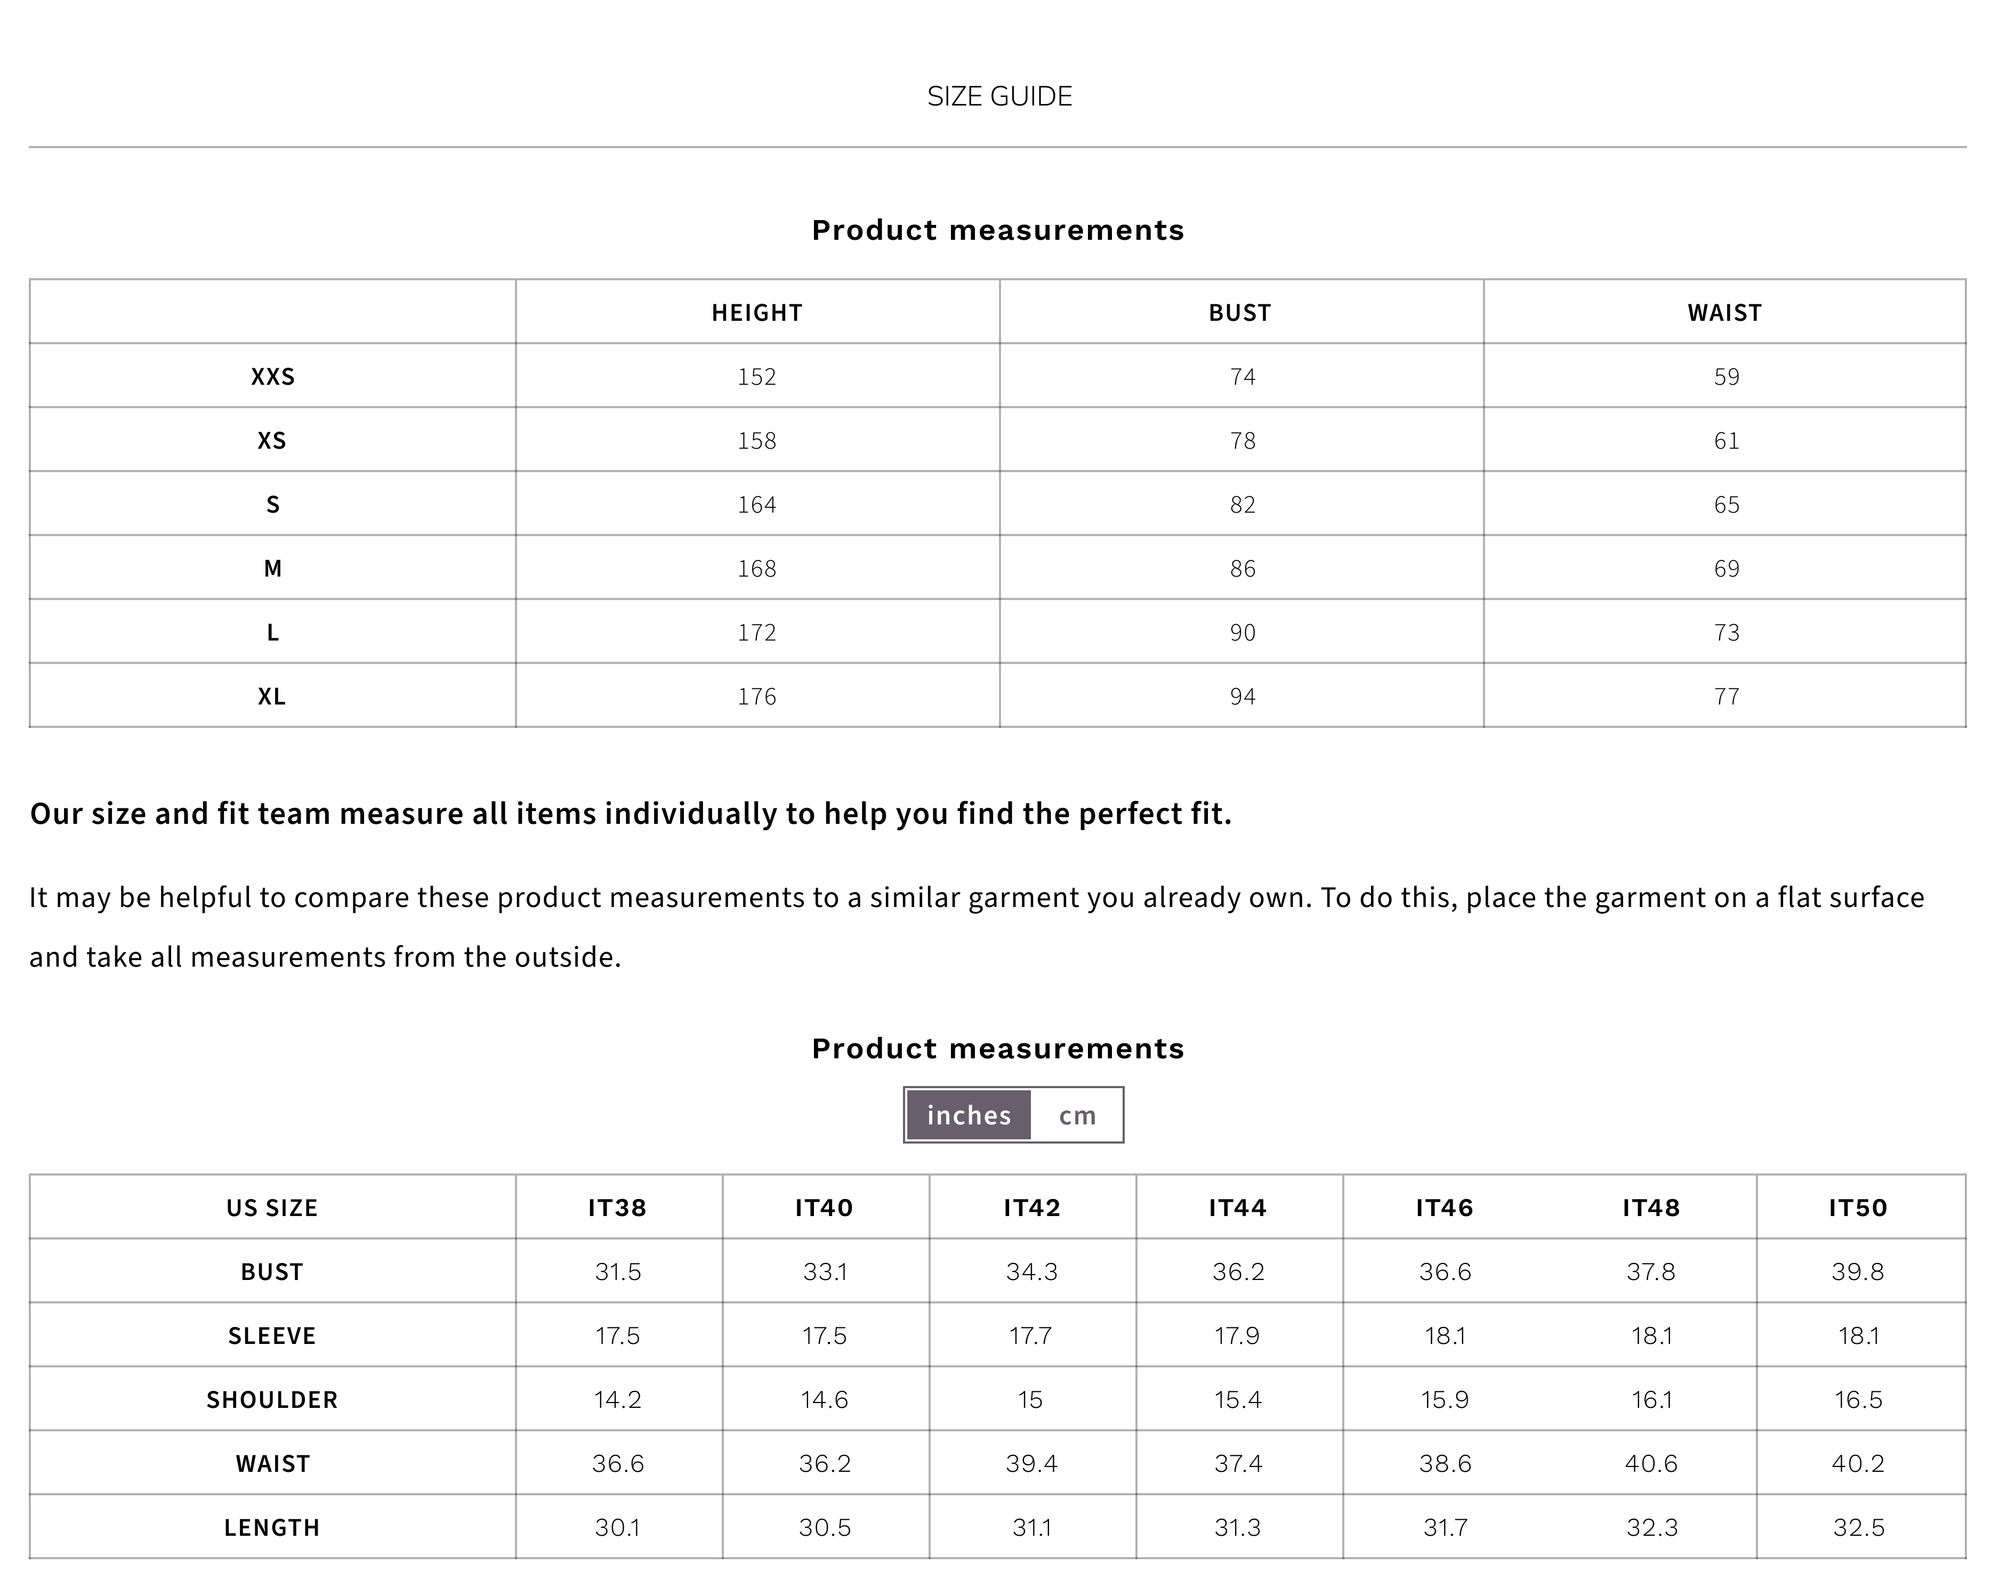Click the IT38 column header

tap(617, 1208)
